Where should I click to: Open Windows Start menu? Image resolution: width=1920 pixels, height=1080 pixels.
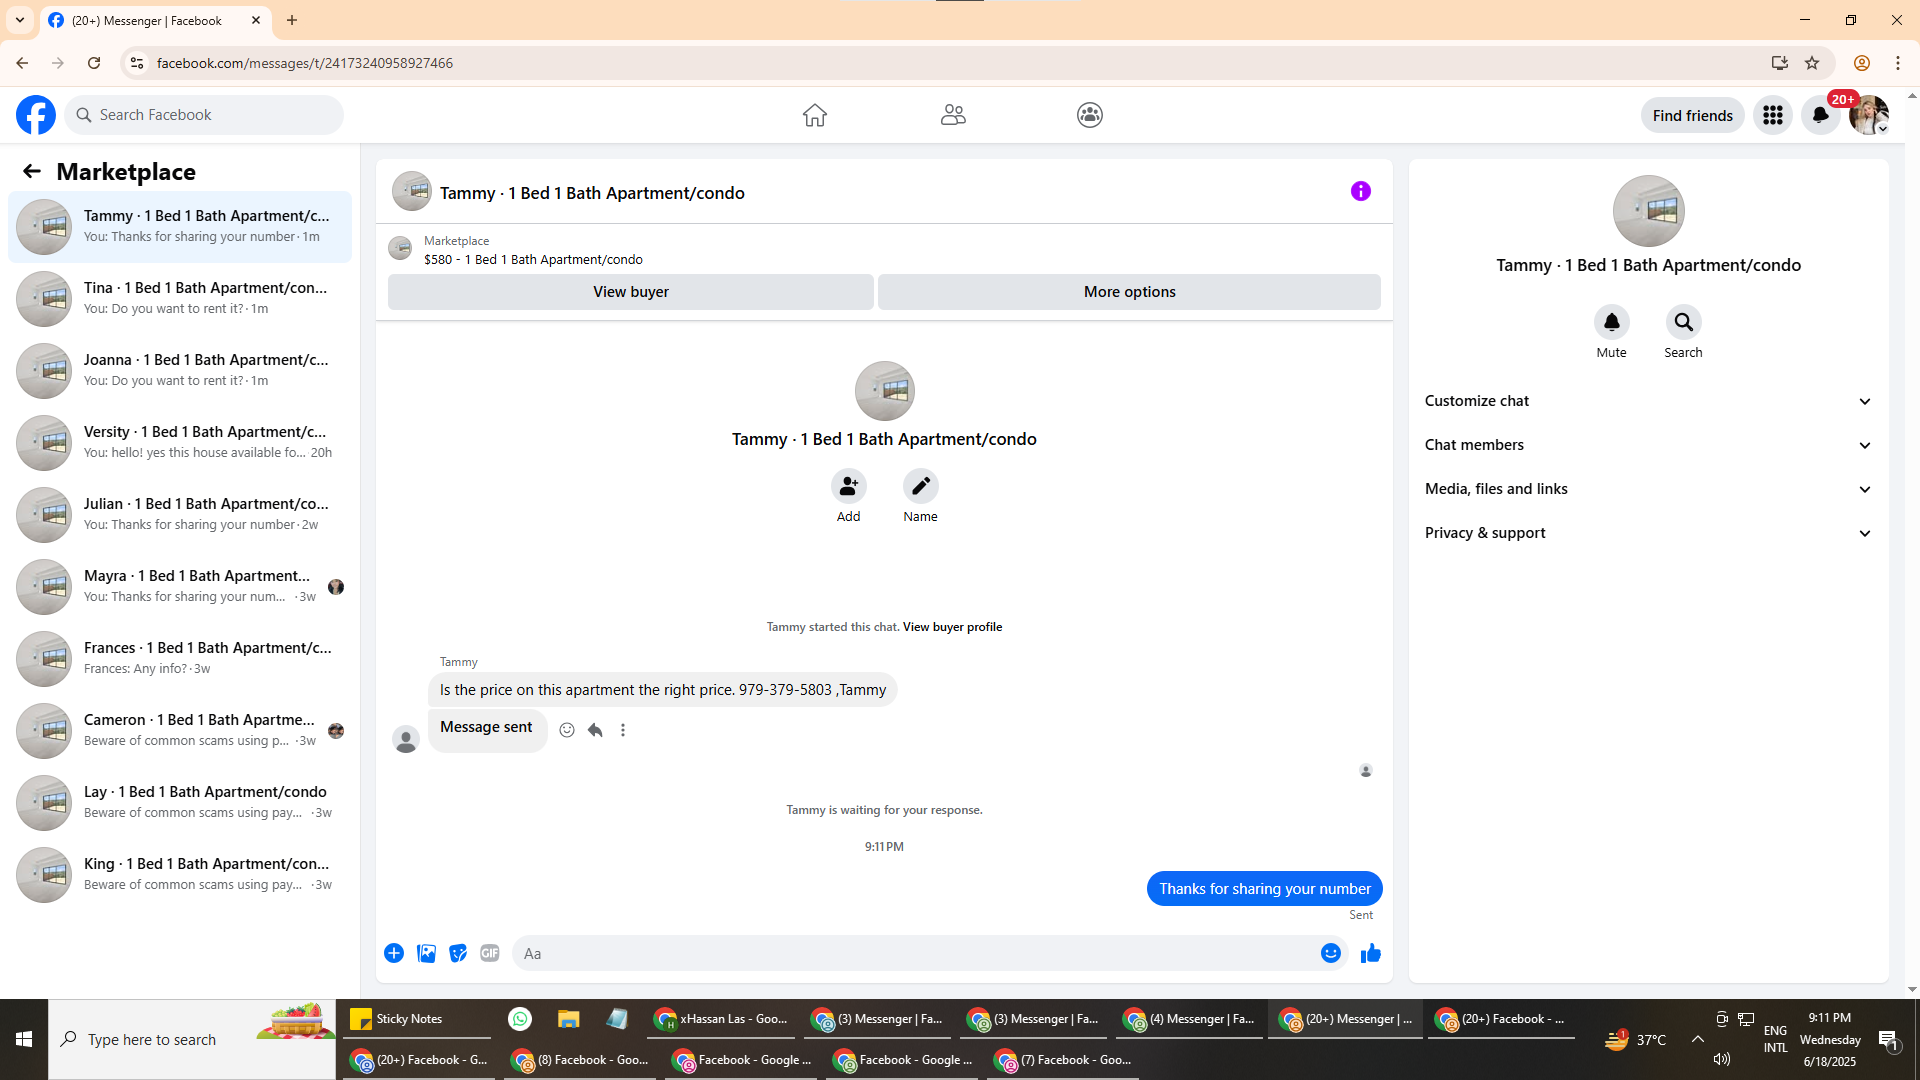coord(24,1039)
